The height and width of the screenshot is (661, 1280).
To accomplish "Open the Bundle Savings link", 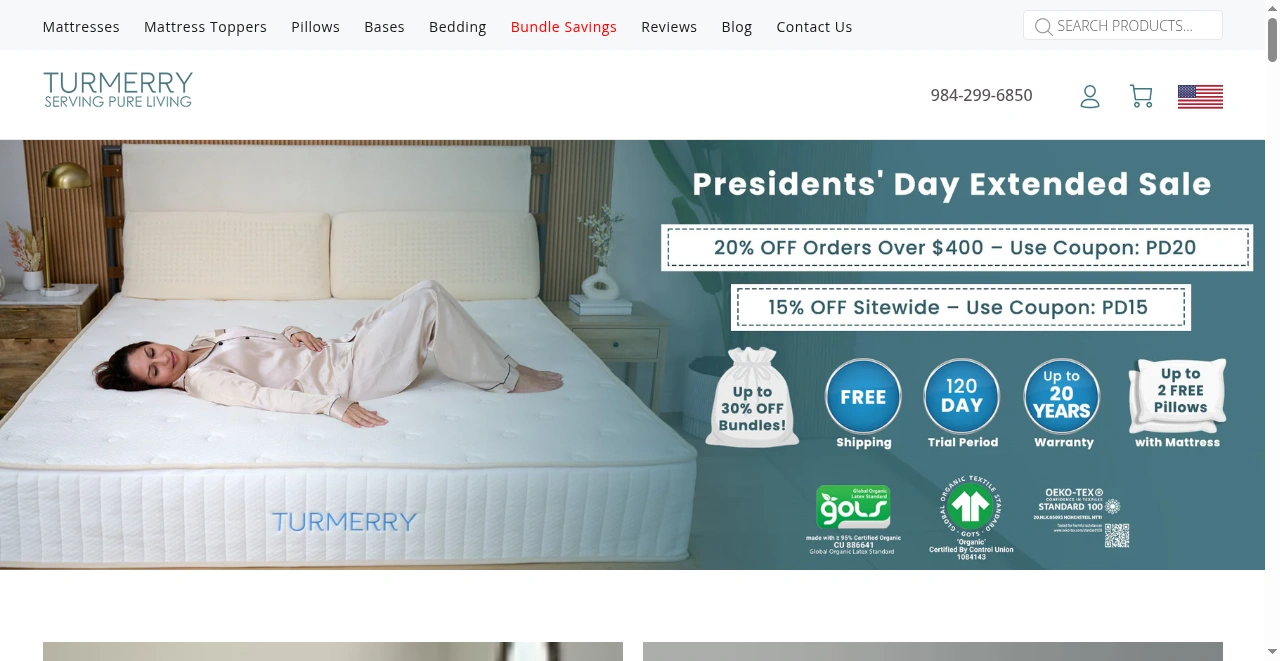I will 563,27.
